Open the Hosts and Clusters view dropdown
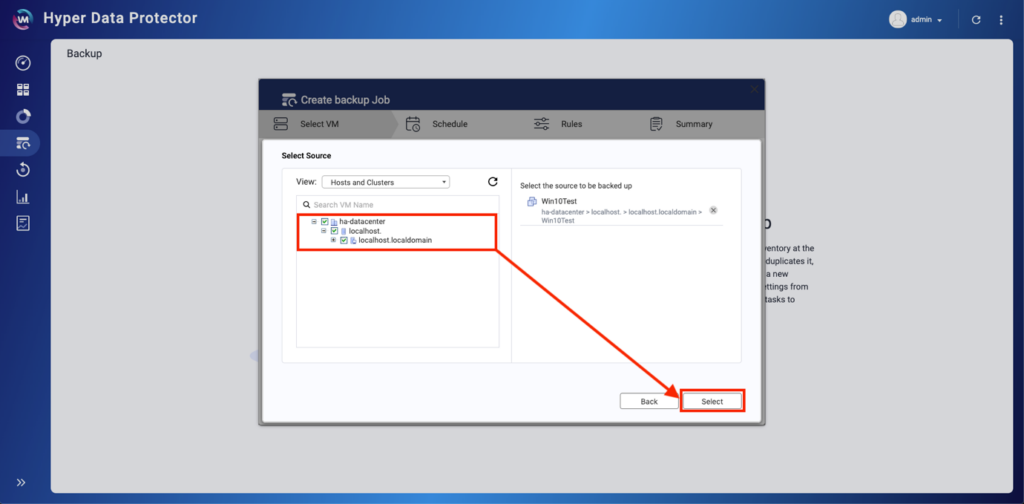1024x504 pixels. click(385, 182)
